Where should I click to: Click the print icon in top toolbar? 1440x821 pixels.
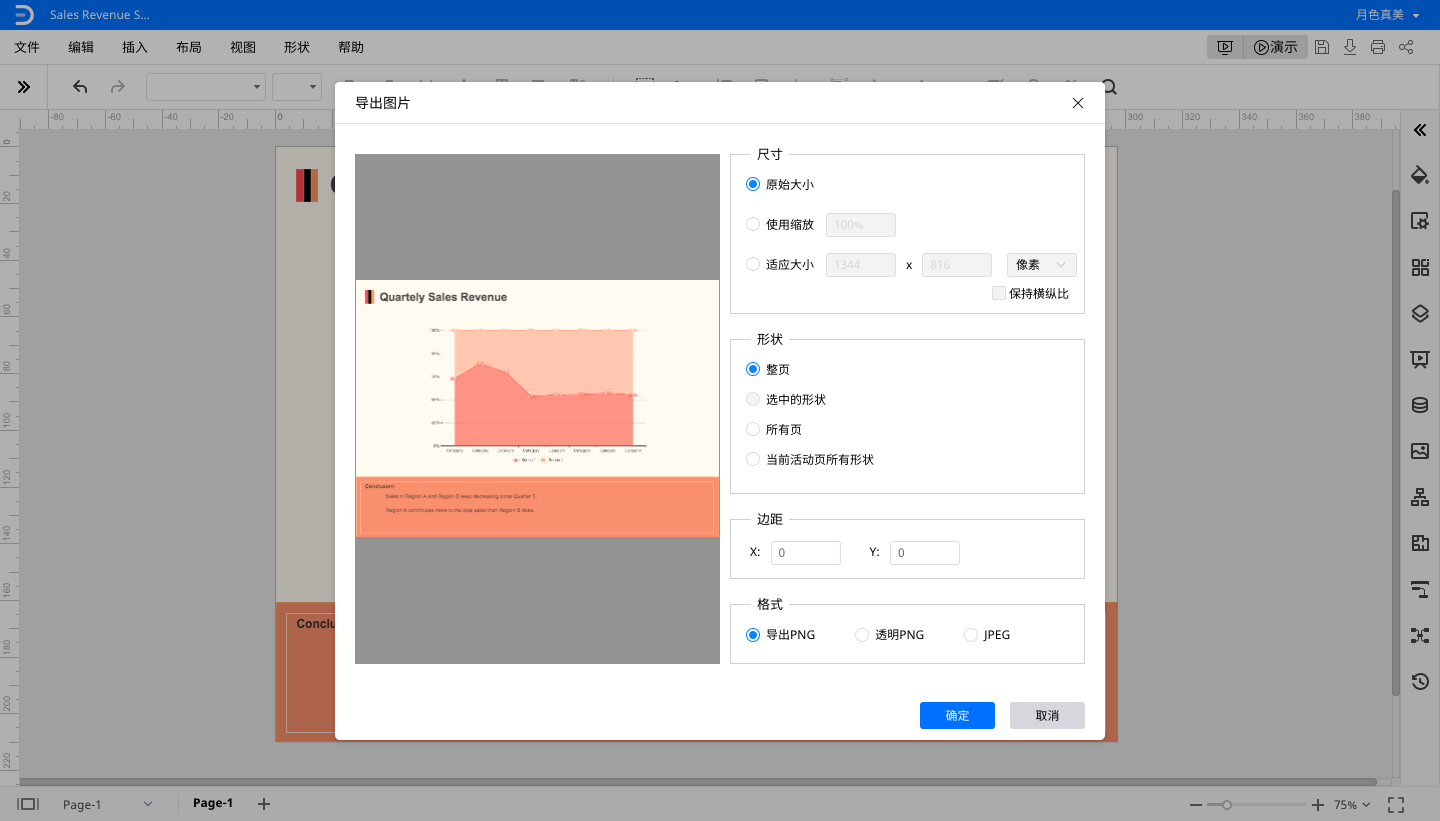click(1378, 47)
